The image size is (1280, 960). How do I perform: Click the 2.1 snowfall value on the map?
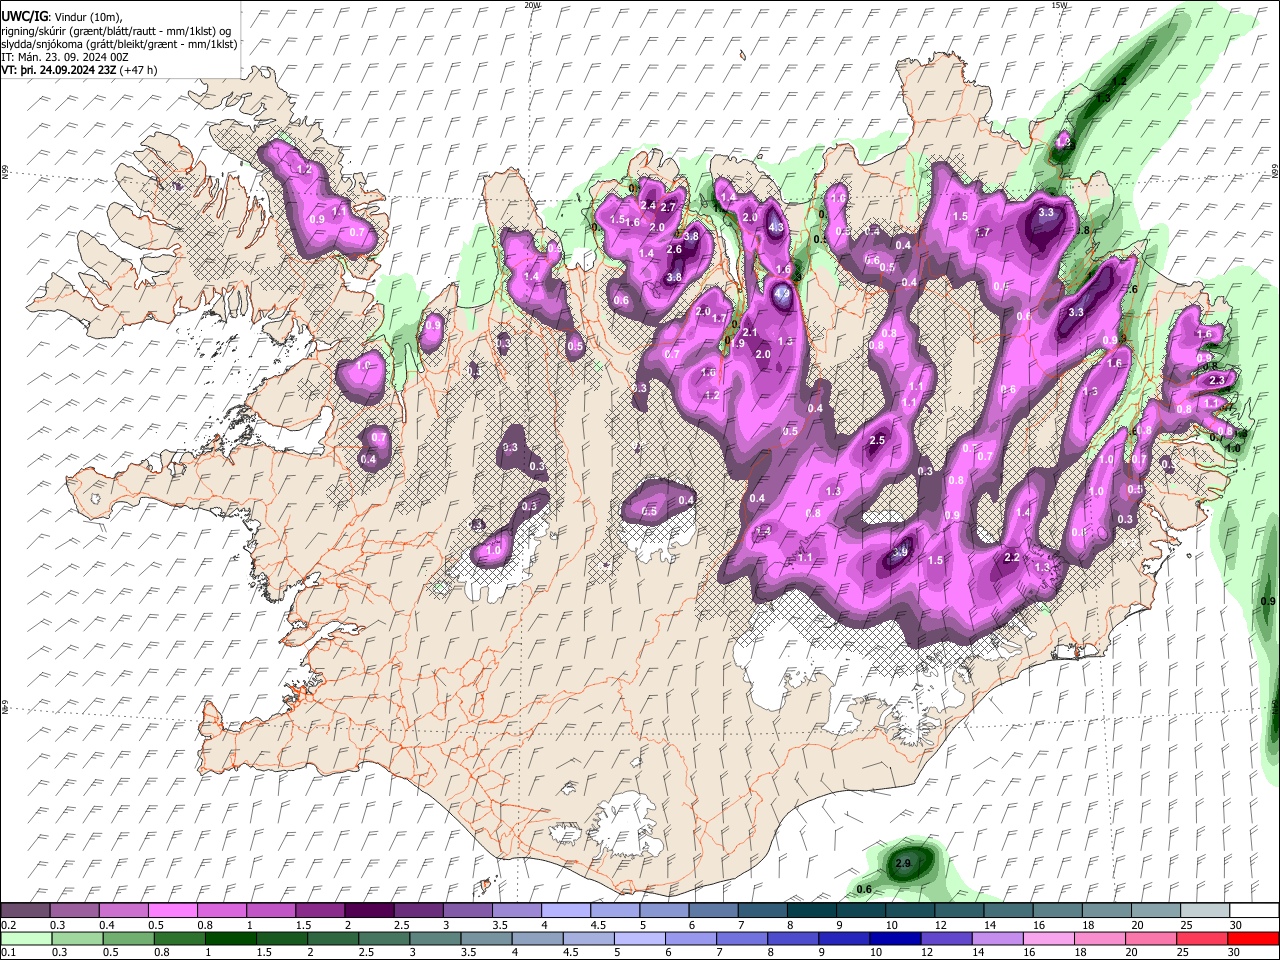(x=751, y=332)
